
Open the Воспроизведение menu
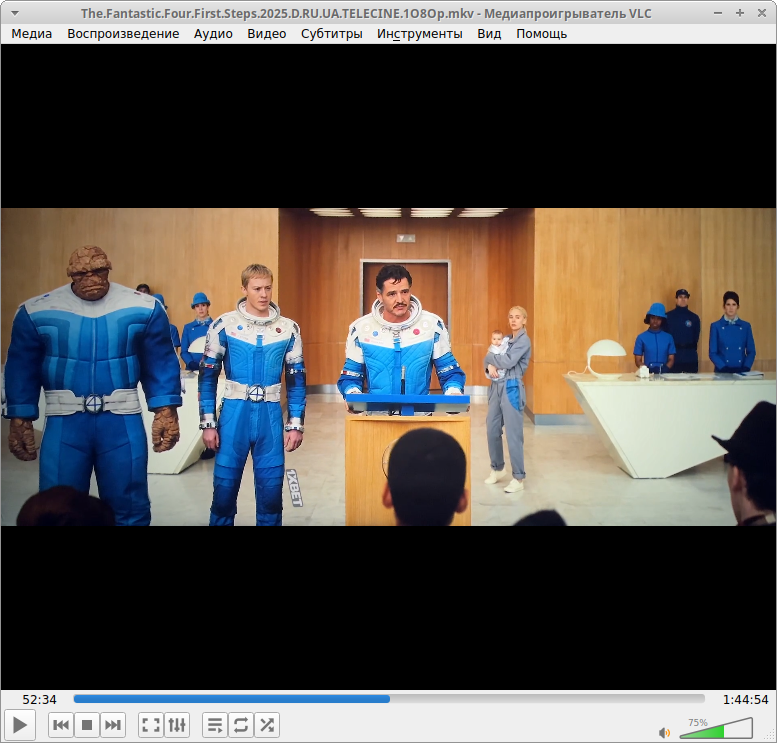(123, 34)
